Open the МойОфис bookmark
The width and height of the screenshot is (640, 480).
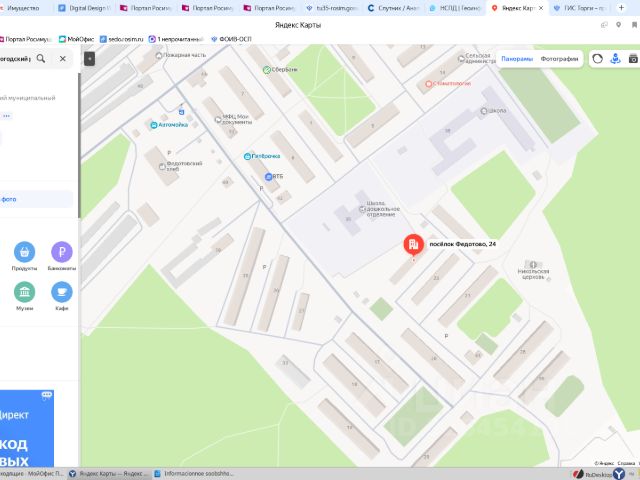pyautogui.click(x=77, y=39)
